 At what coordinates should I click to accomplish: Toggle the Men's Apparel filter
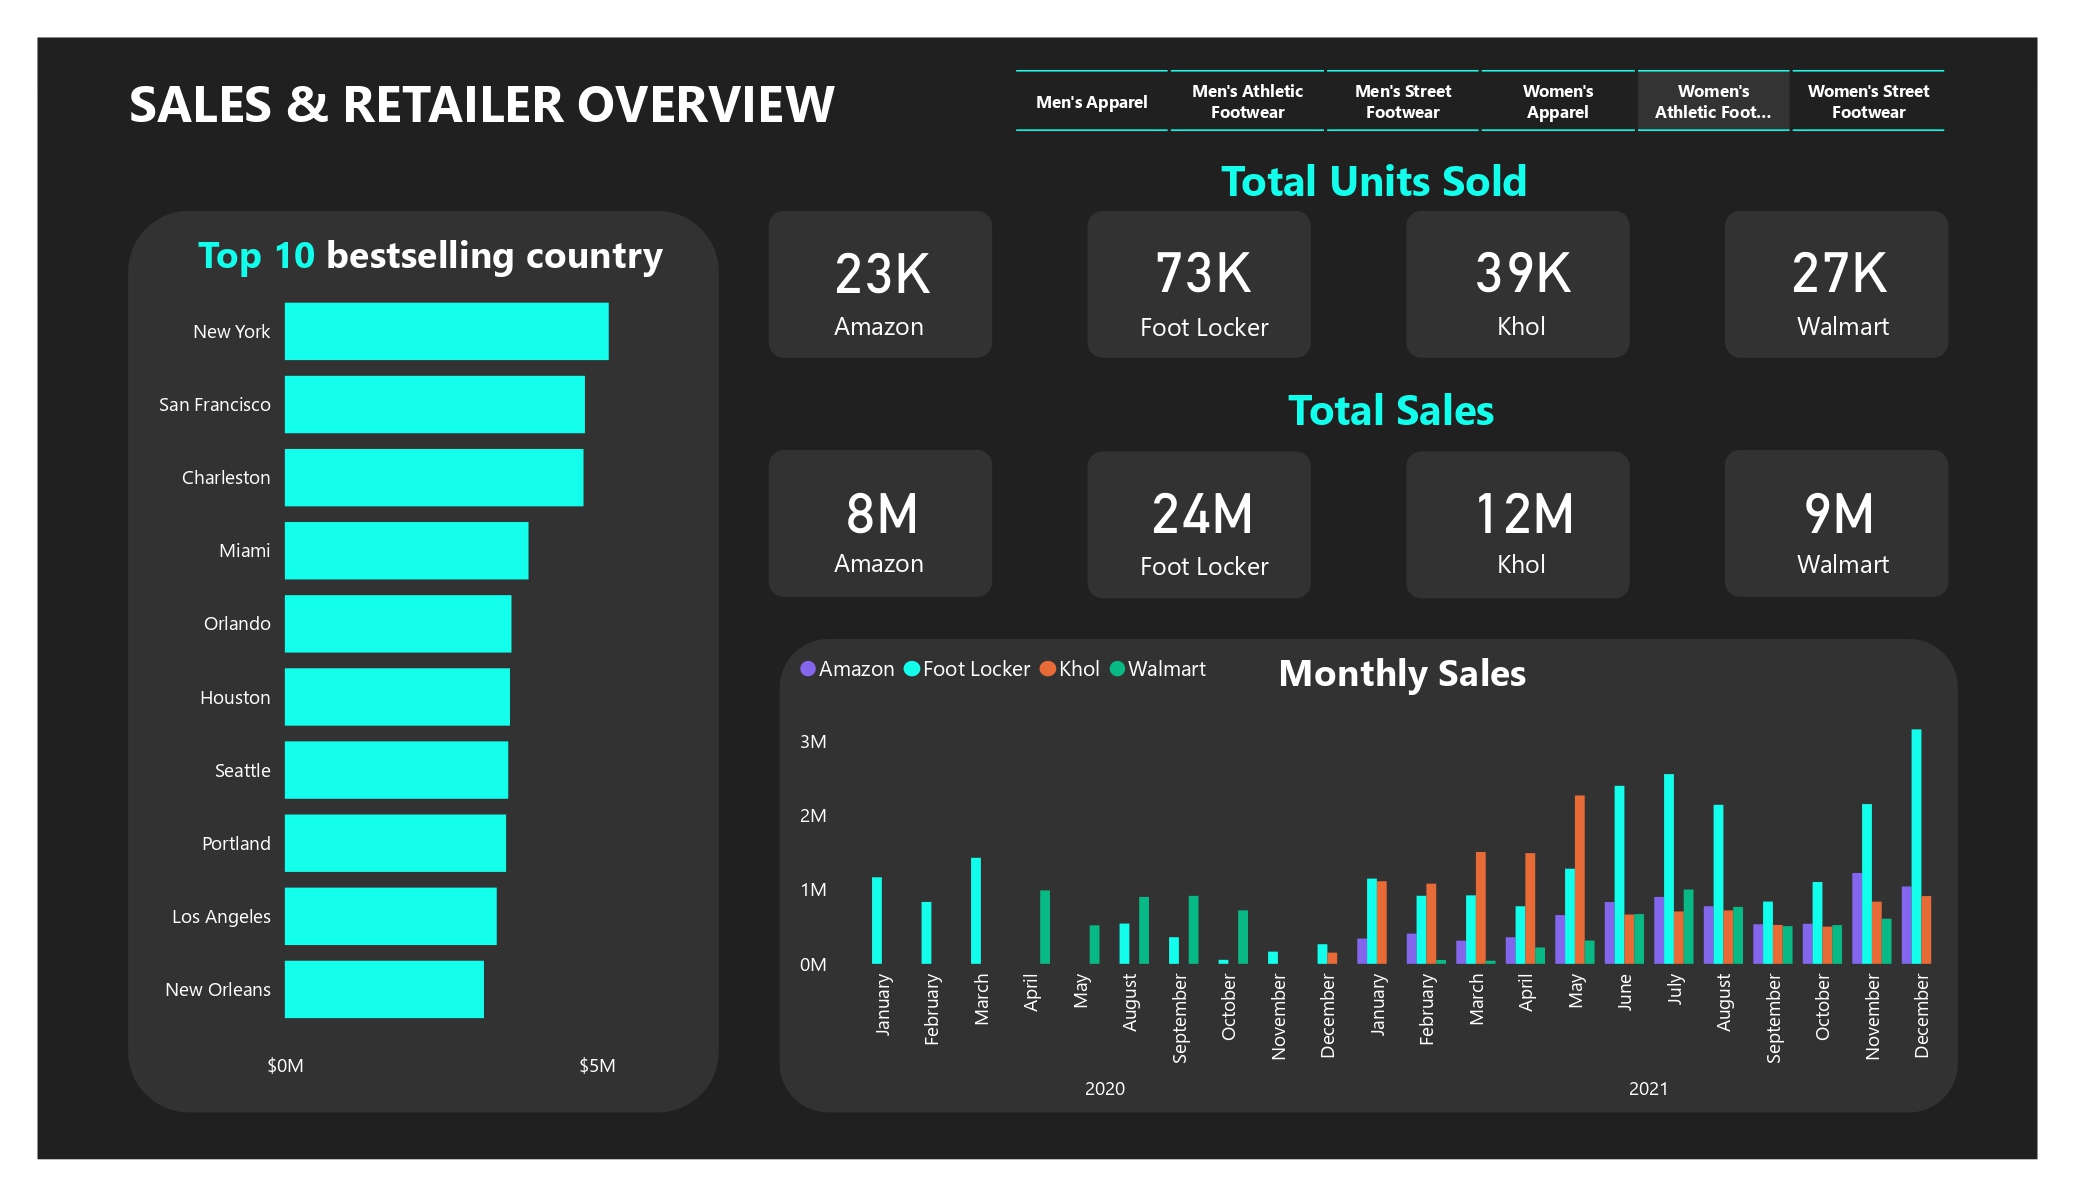[1092, 100]
